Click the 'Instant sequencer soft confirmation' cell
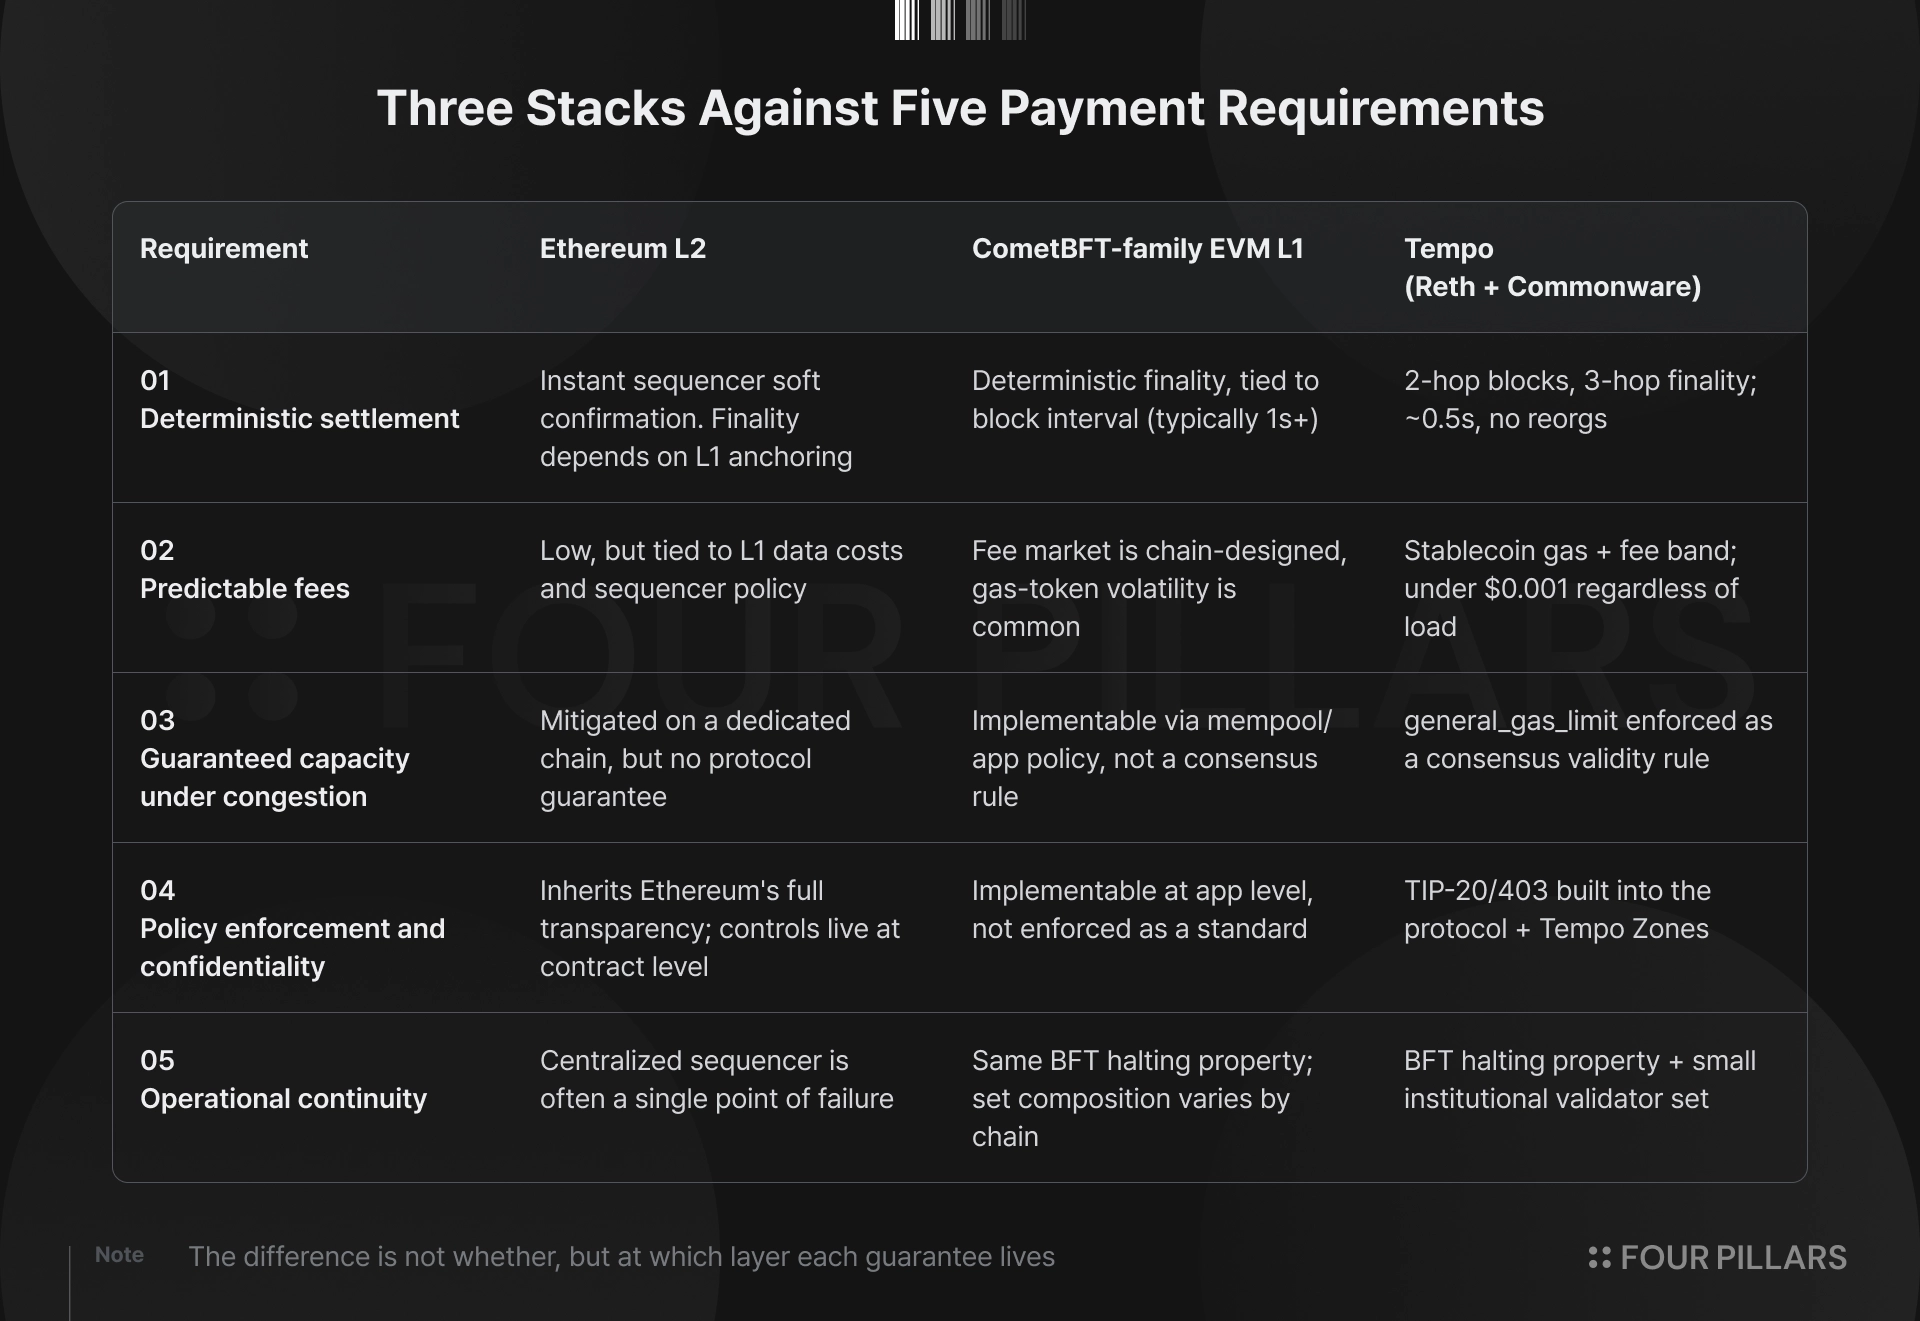This screenshot has width=1920, height=1321. point(696,419)
